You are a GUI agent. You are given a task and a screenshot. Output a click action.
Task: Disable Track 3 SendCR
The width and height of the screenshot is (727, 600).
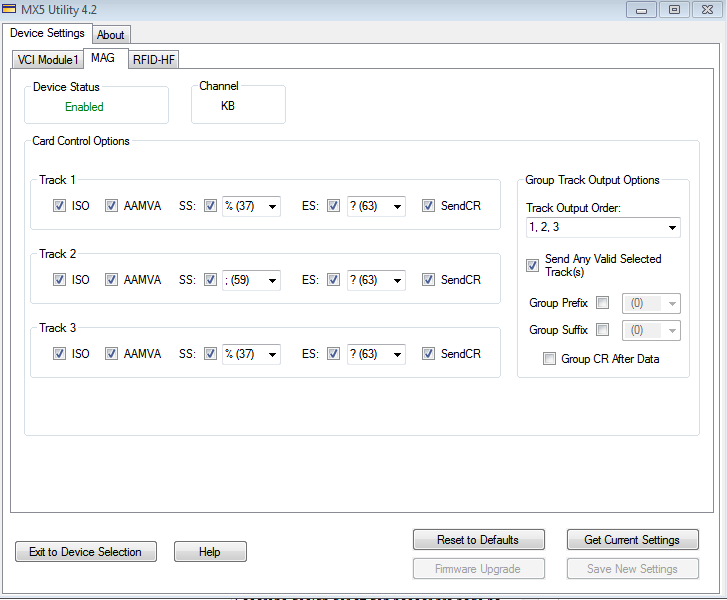click(x=428, y=354)
